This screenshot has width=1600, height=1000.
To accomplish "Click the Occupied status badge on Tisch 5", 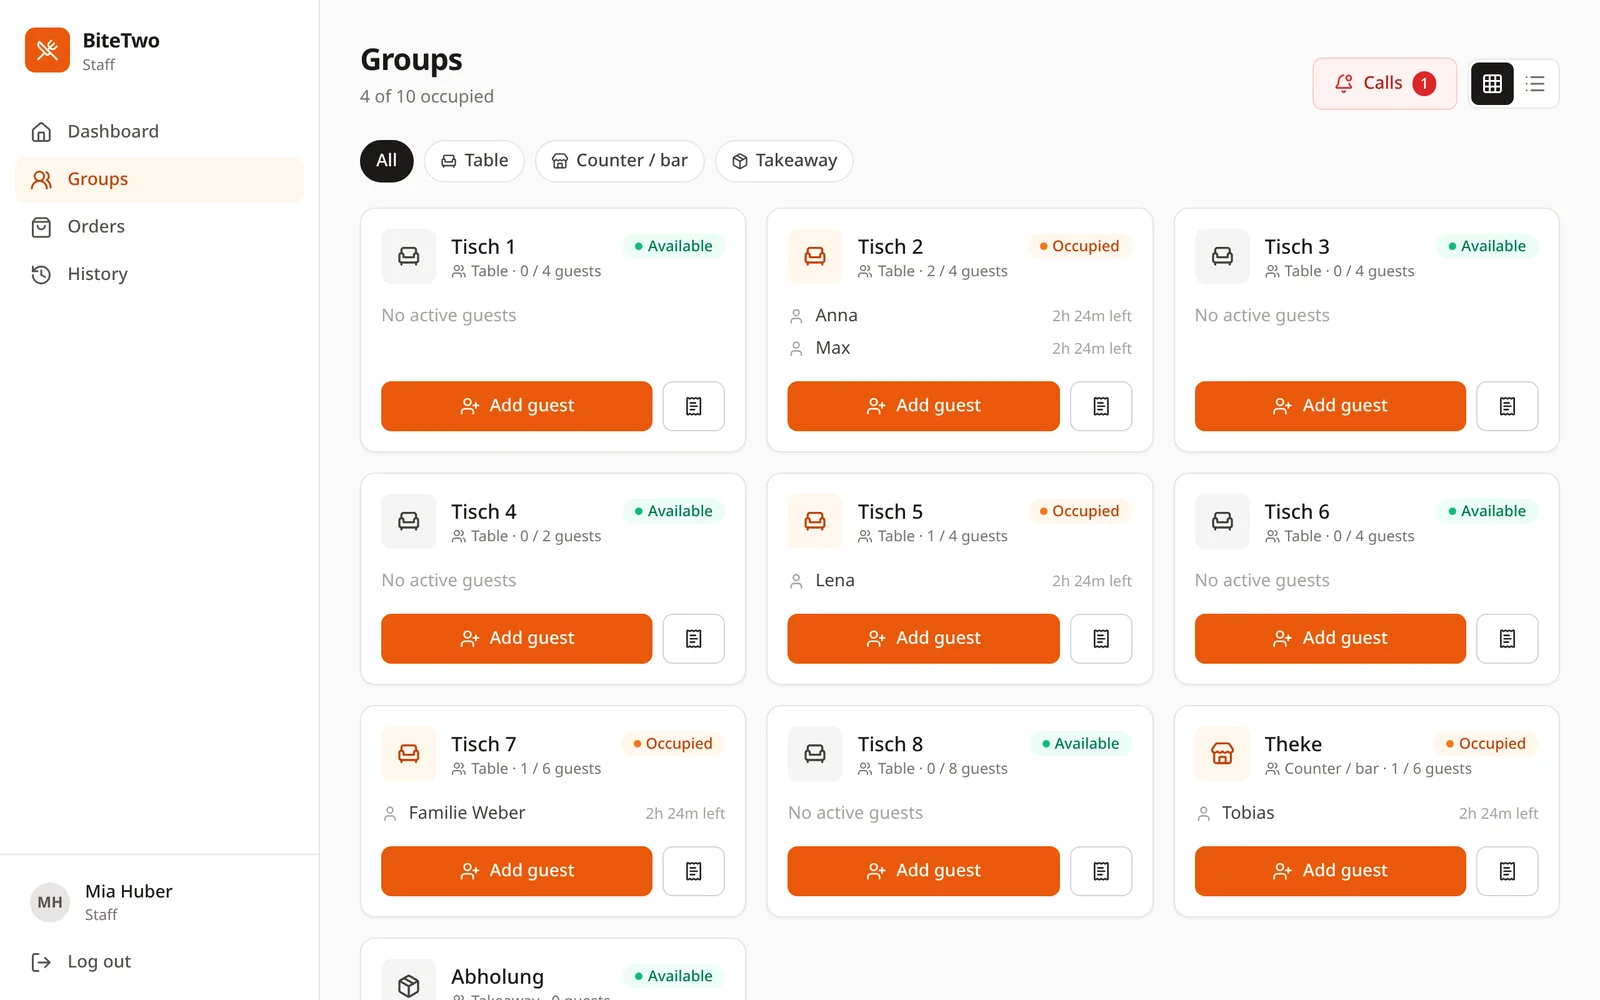I will pos(1079,511).
